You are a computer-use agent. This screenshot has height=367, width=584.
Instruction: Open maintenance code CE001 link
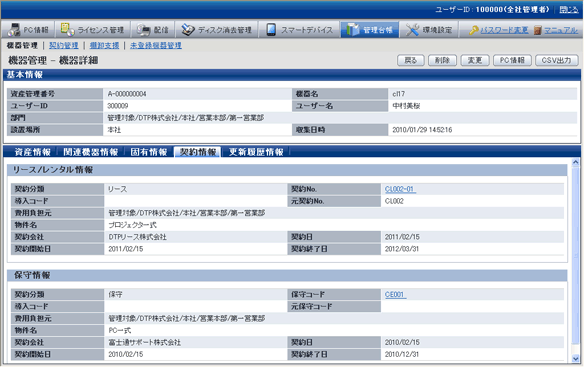click(x=395, y=295)
